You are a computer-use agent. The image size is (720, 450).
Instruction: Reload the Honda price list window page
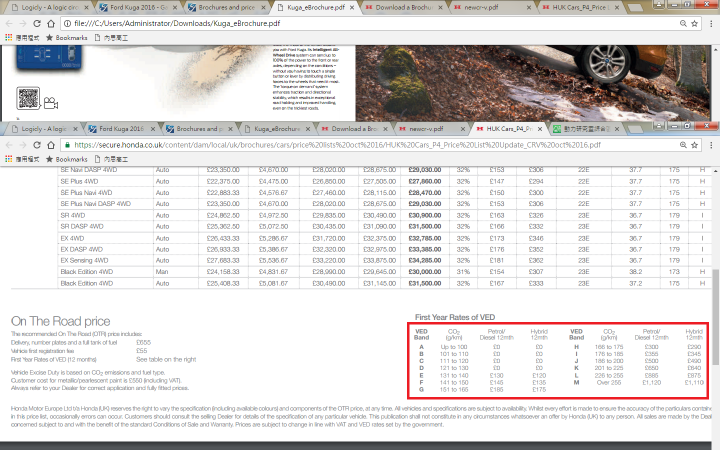[x=37, y=145]
